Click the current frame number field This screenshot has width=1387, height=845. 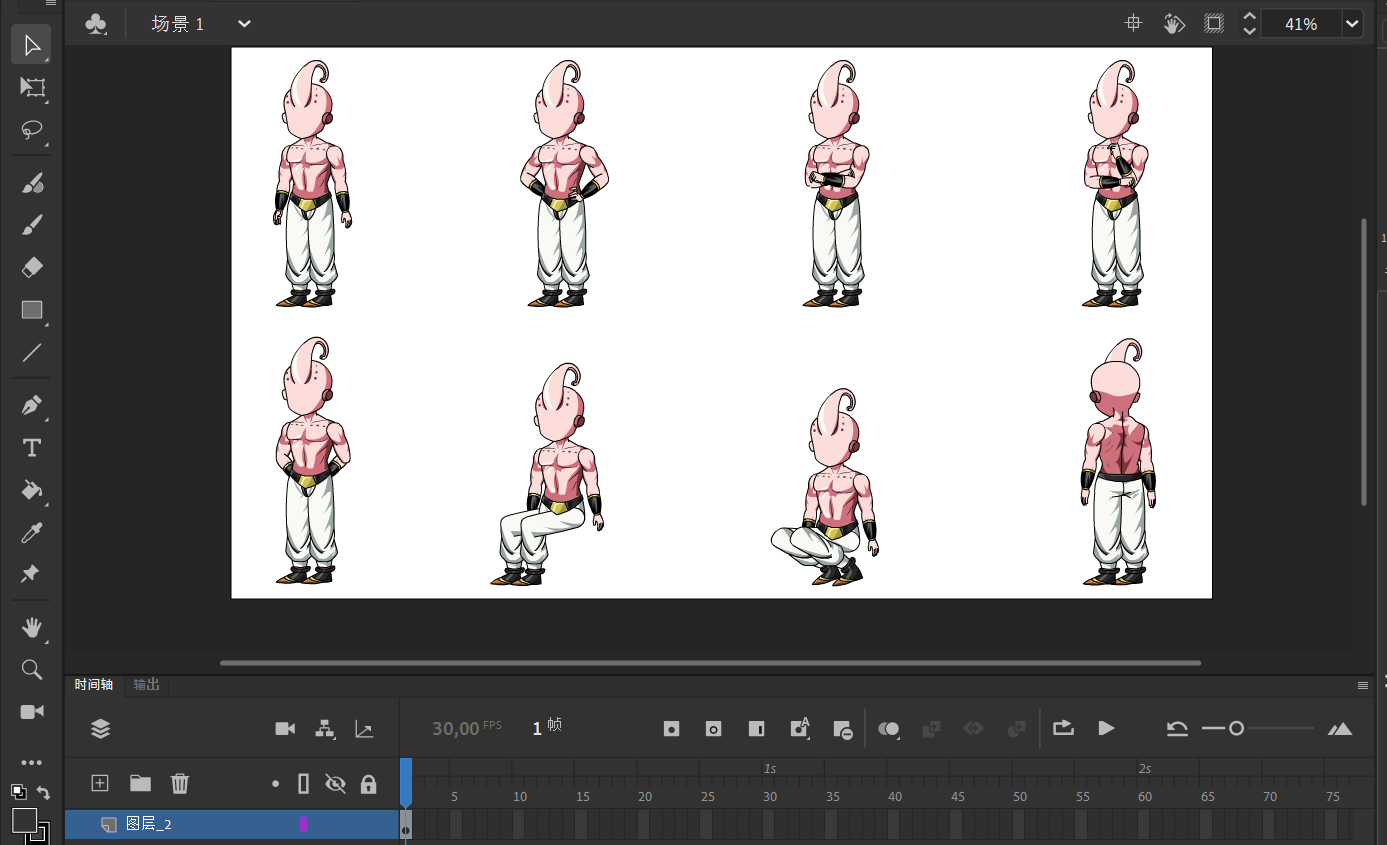[537, 728]
